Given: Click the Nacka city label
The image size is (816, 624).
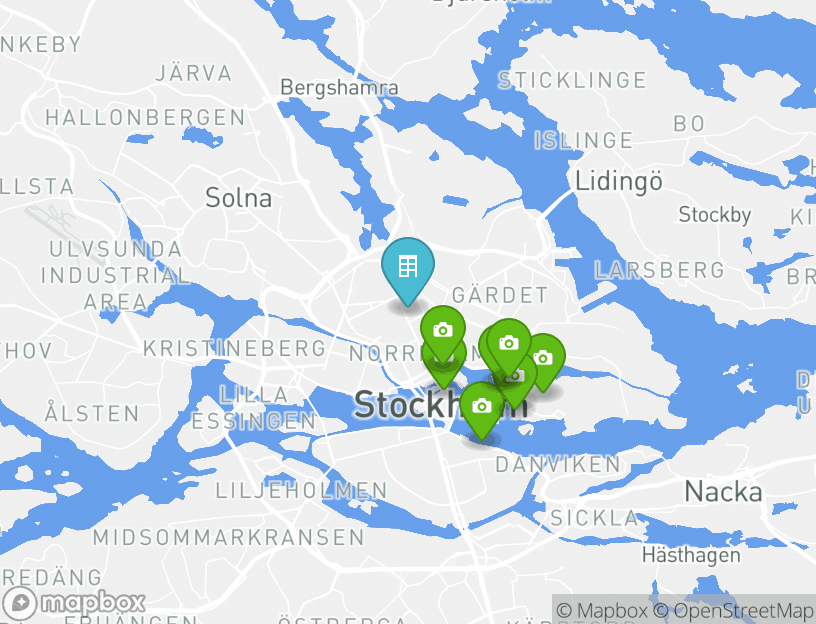Looking at the screenshot, I should click(723, 492).
